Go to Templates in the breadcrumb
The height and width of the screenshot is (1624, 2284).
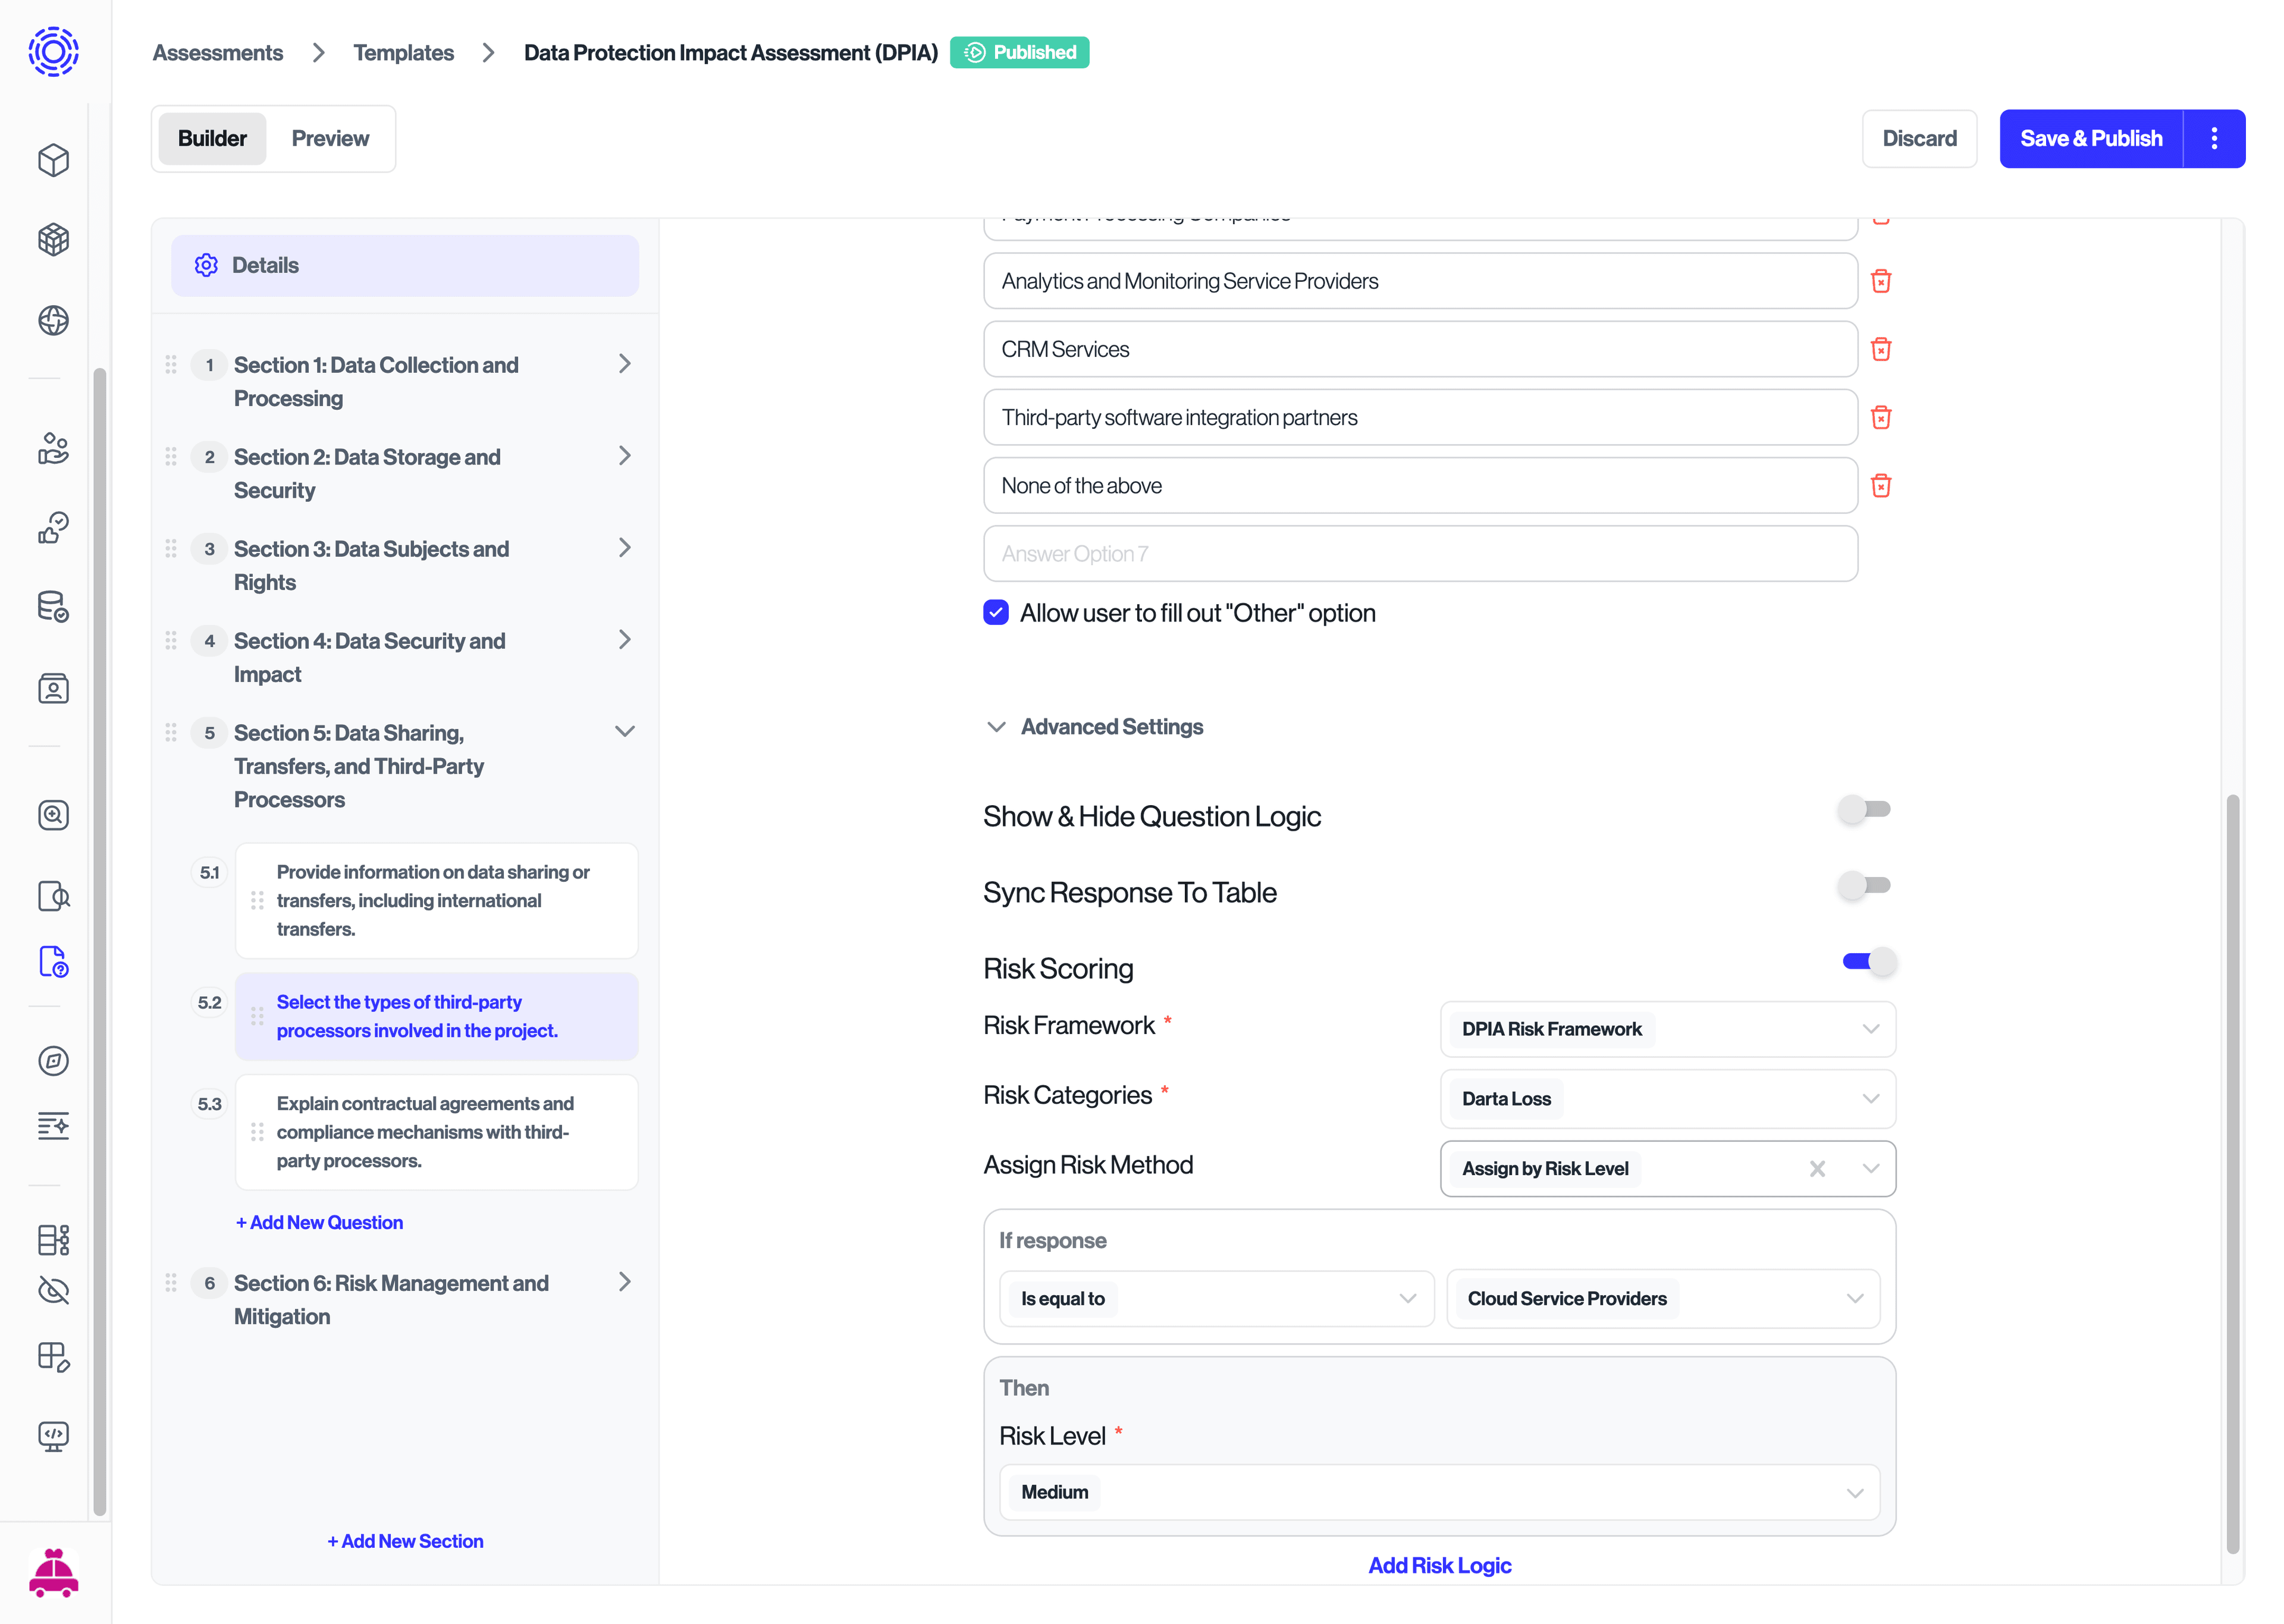(403, 53)
